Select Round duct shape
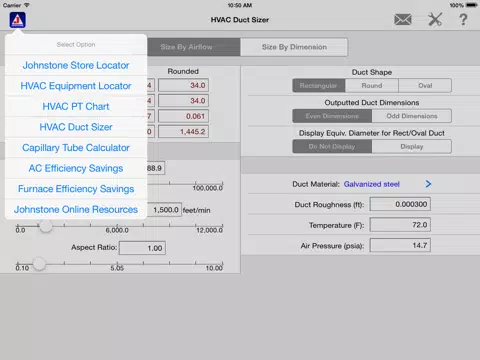This screenshot has width=480, height=360. (x=372, y=86)
